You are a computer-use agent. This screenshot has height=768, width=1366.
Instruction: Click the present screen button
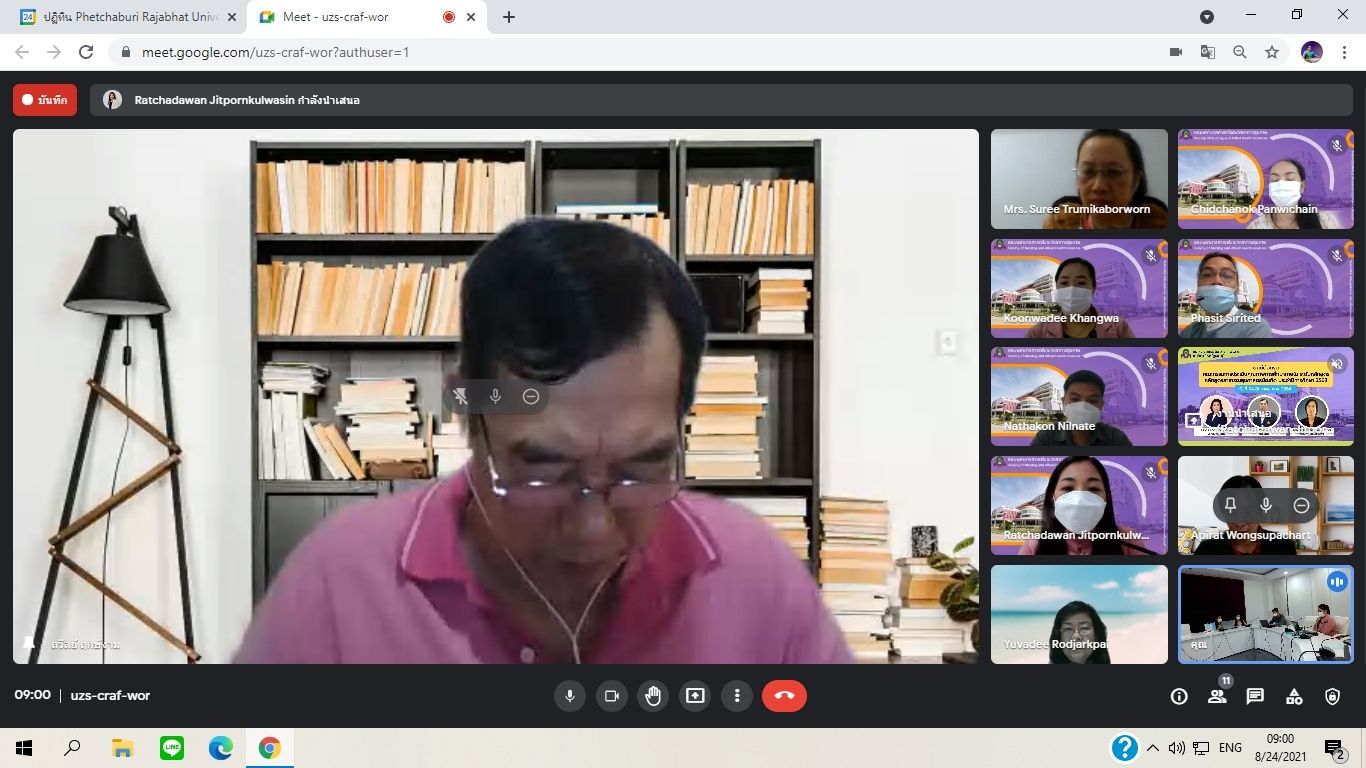[695, 696]
